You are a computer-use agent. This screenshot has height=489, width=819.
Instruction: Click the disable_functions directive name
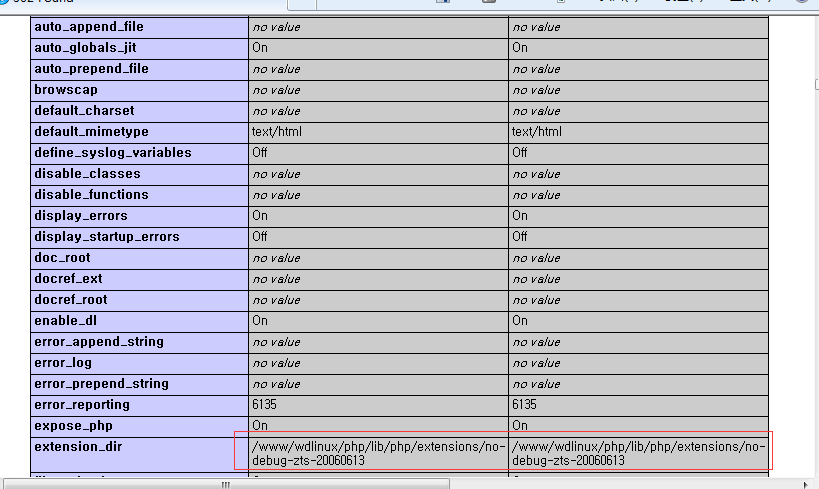point(91,194)
